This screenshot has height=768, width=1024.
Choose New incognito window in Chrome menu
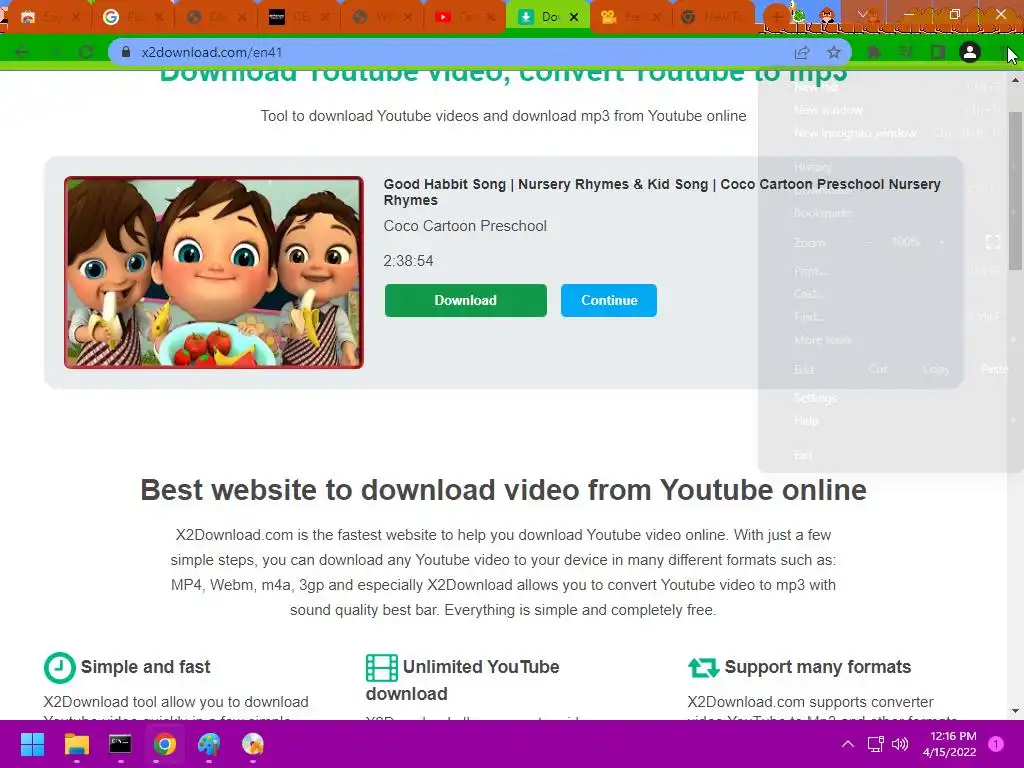point(891,133)
